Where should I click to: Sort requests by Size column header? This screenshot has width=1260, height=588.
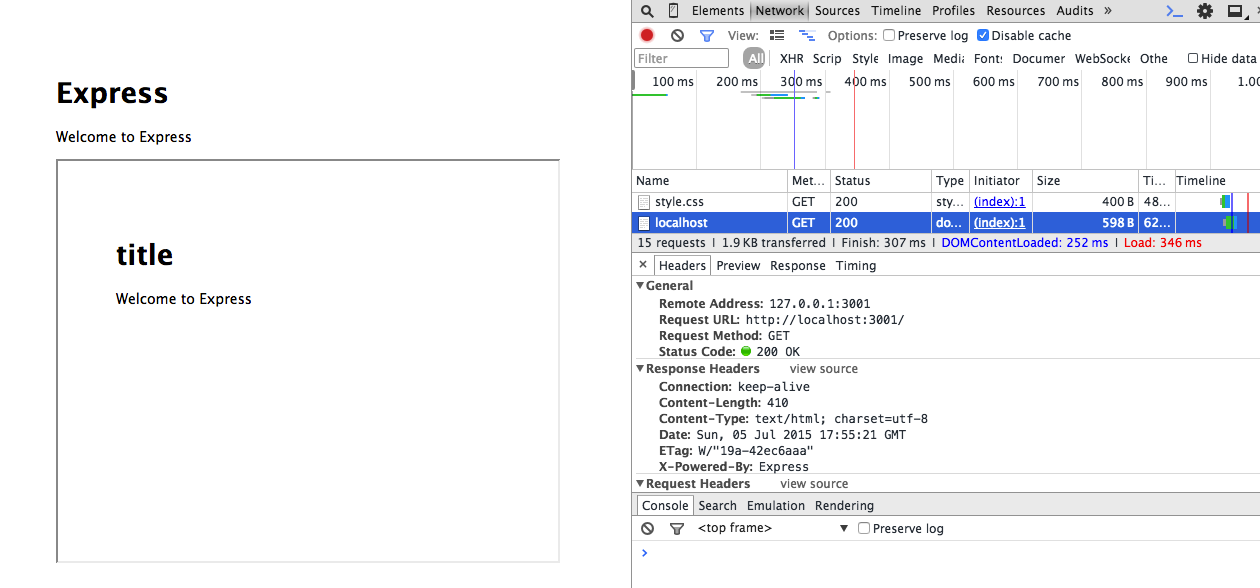(1085, 181)
